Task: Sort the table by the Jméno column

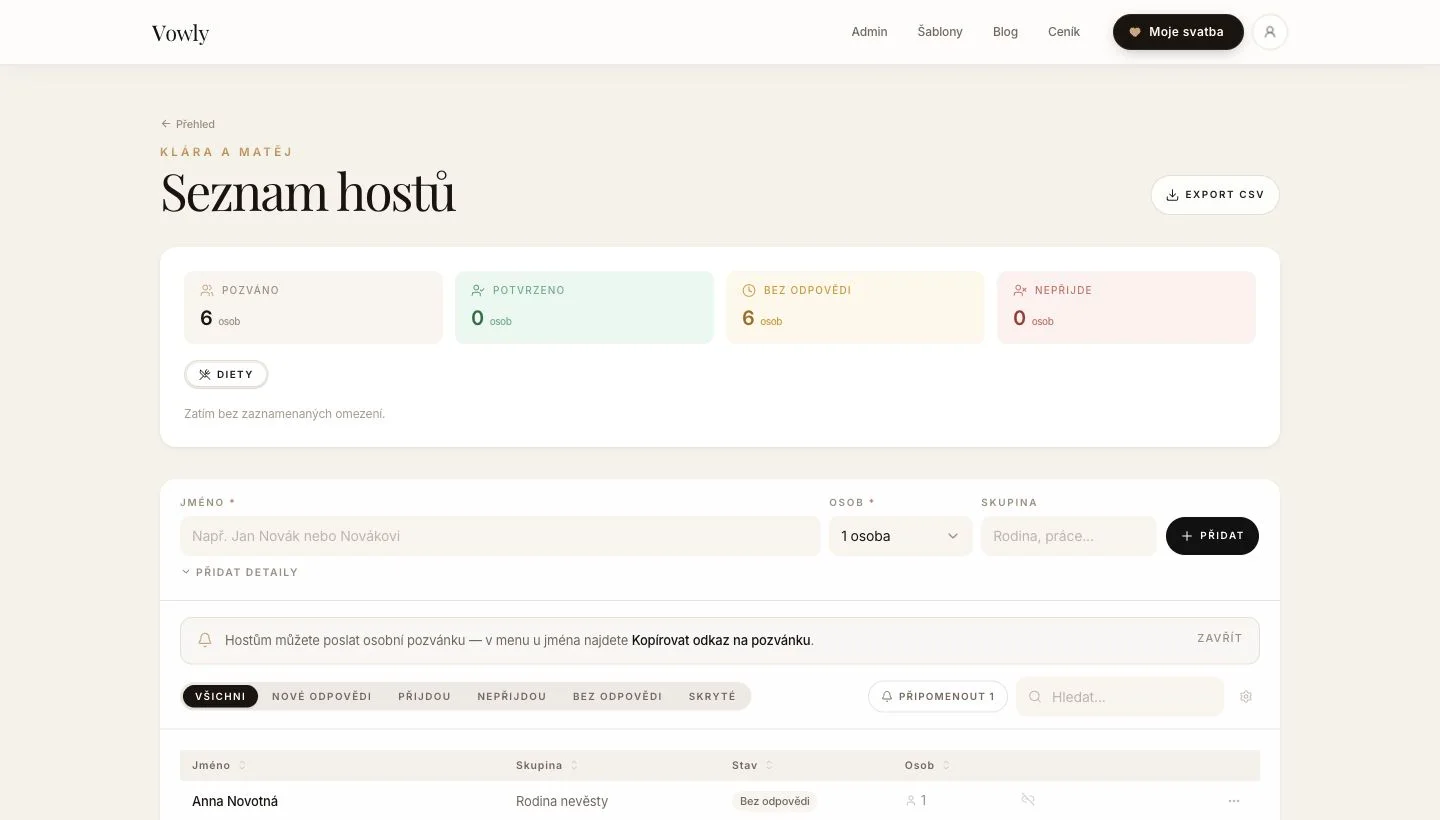Action: point(219,765)
